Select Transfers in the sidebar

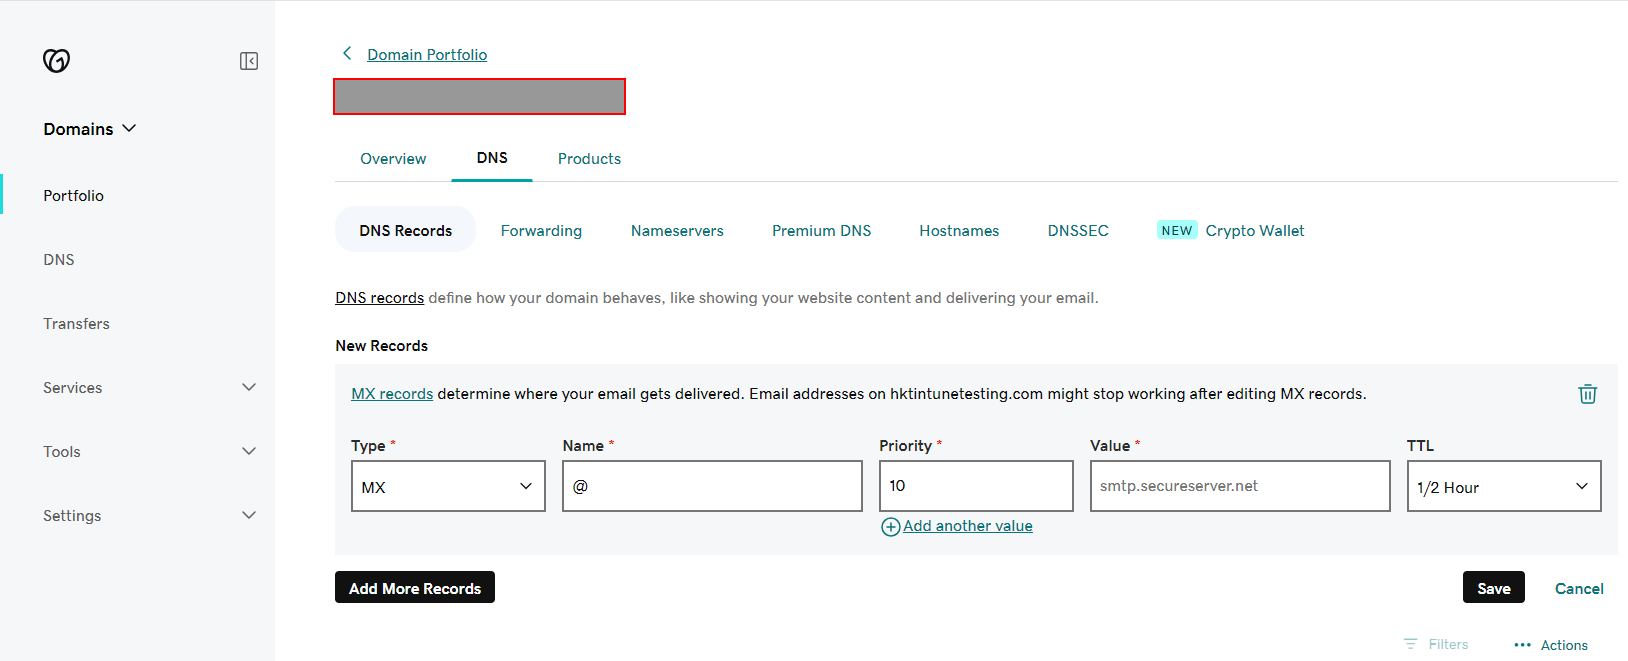(x=76, y=324)
